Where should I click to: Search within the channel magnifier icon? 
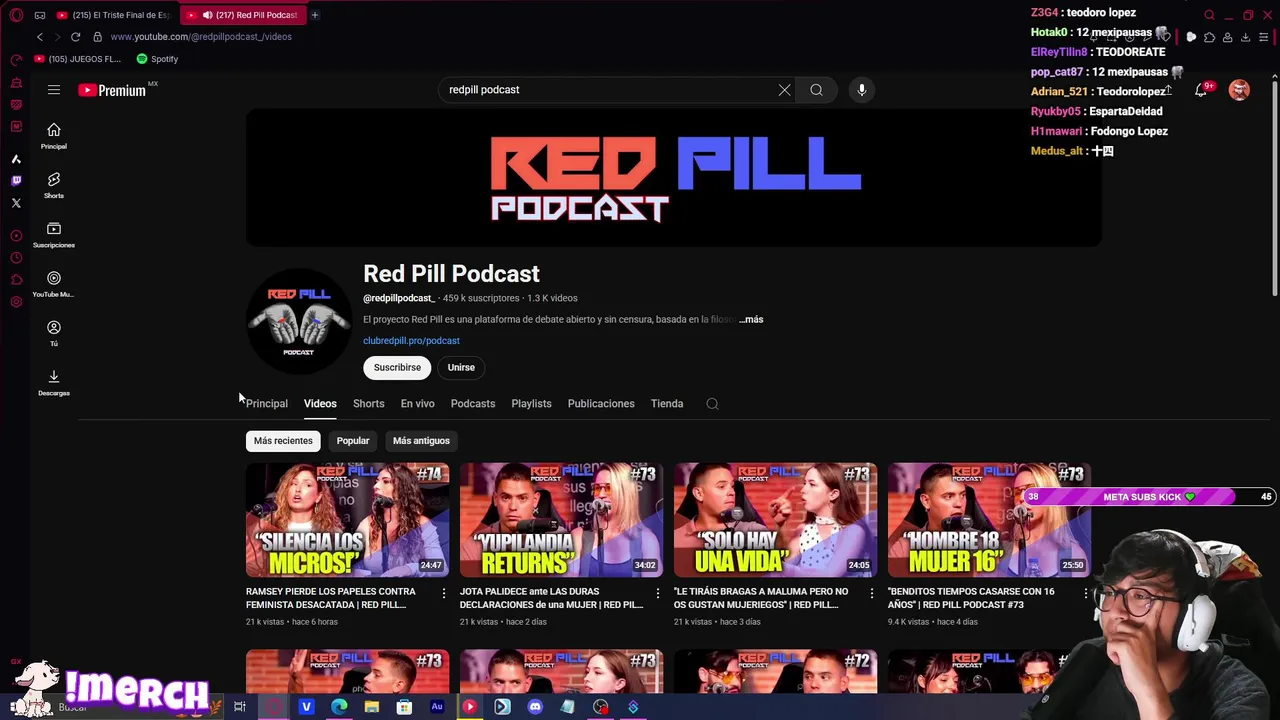click(712, 404)
